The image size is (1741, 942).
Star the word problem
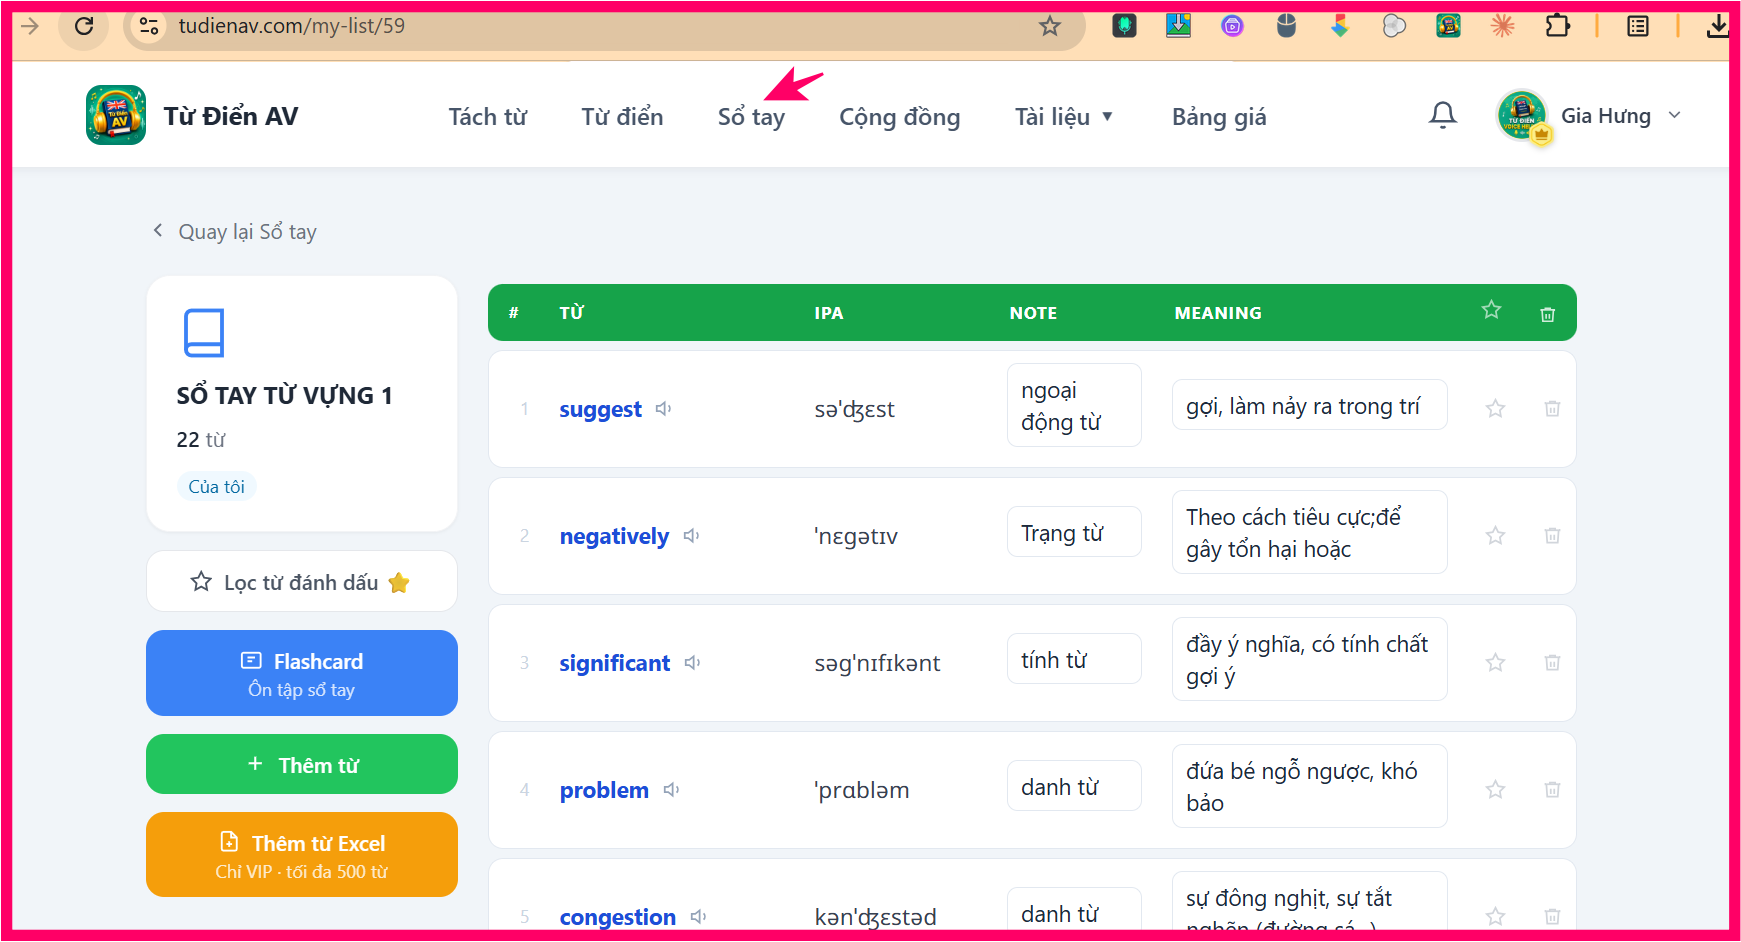click(x=1495, y=789)
